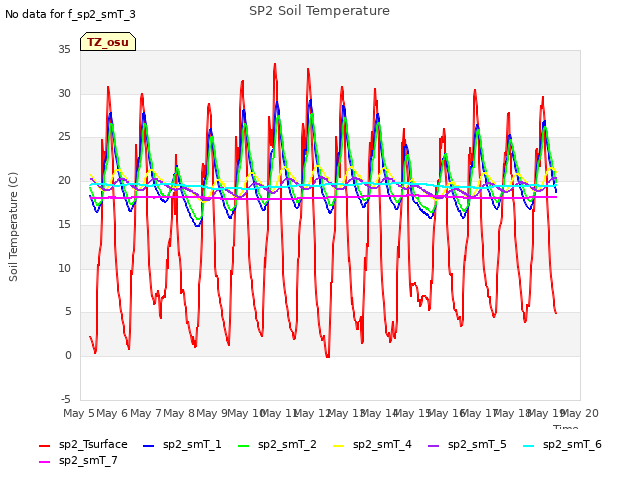Click the TZ_osu annotation label
This screenshot has height=480, width=640.
[108, 42]
